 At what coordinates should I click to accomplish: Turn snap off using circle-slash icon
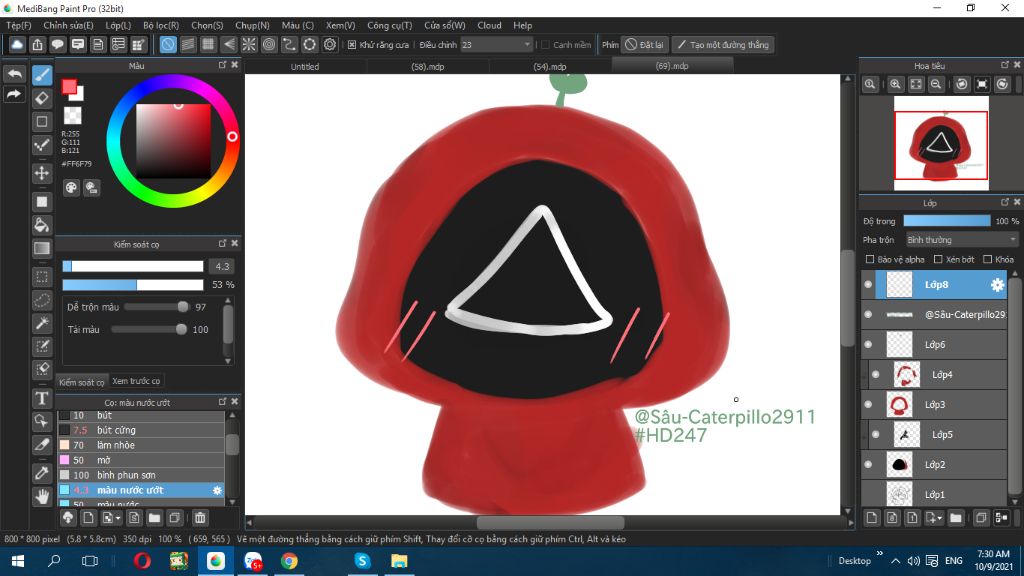[168, 44]
